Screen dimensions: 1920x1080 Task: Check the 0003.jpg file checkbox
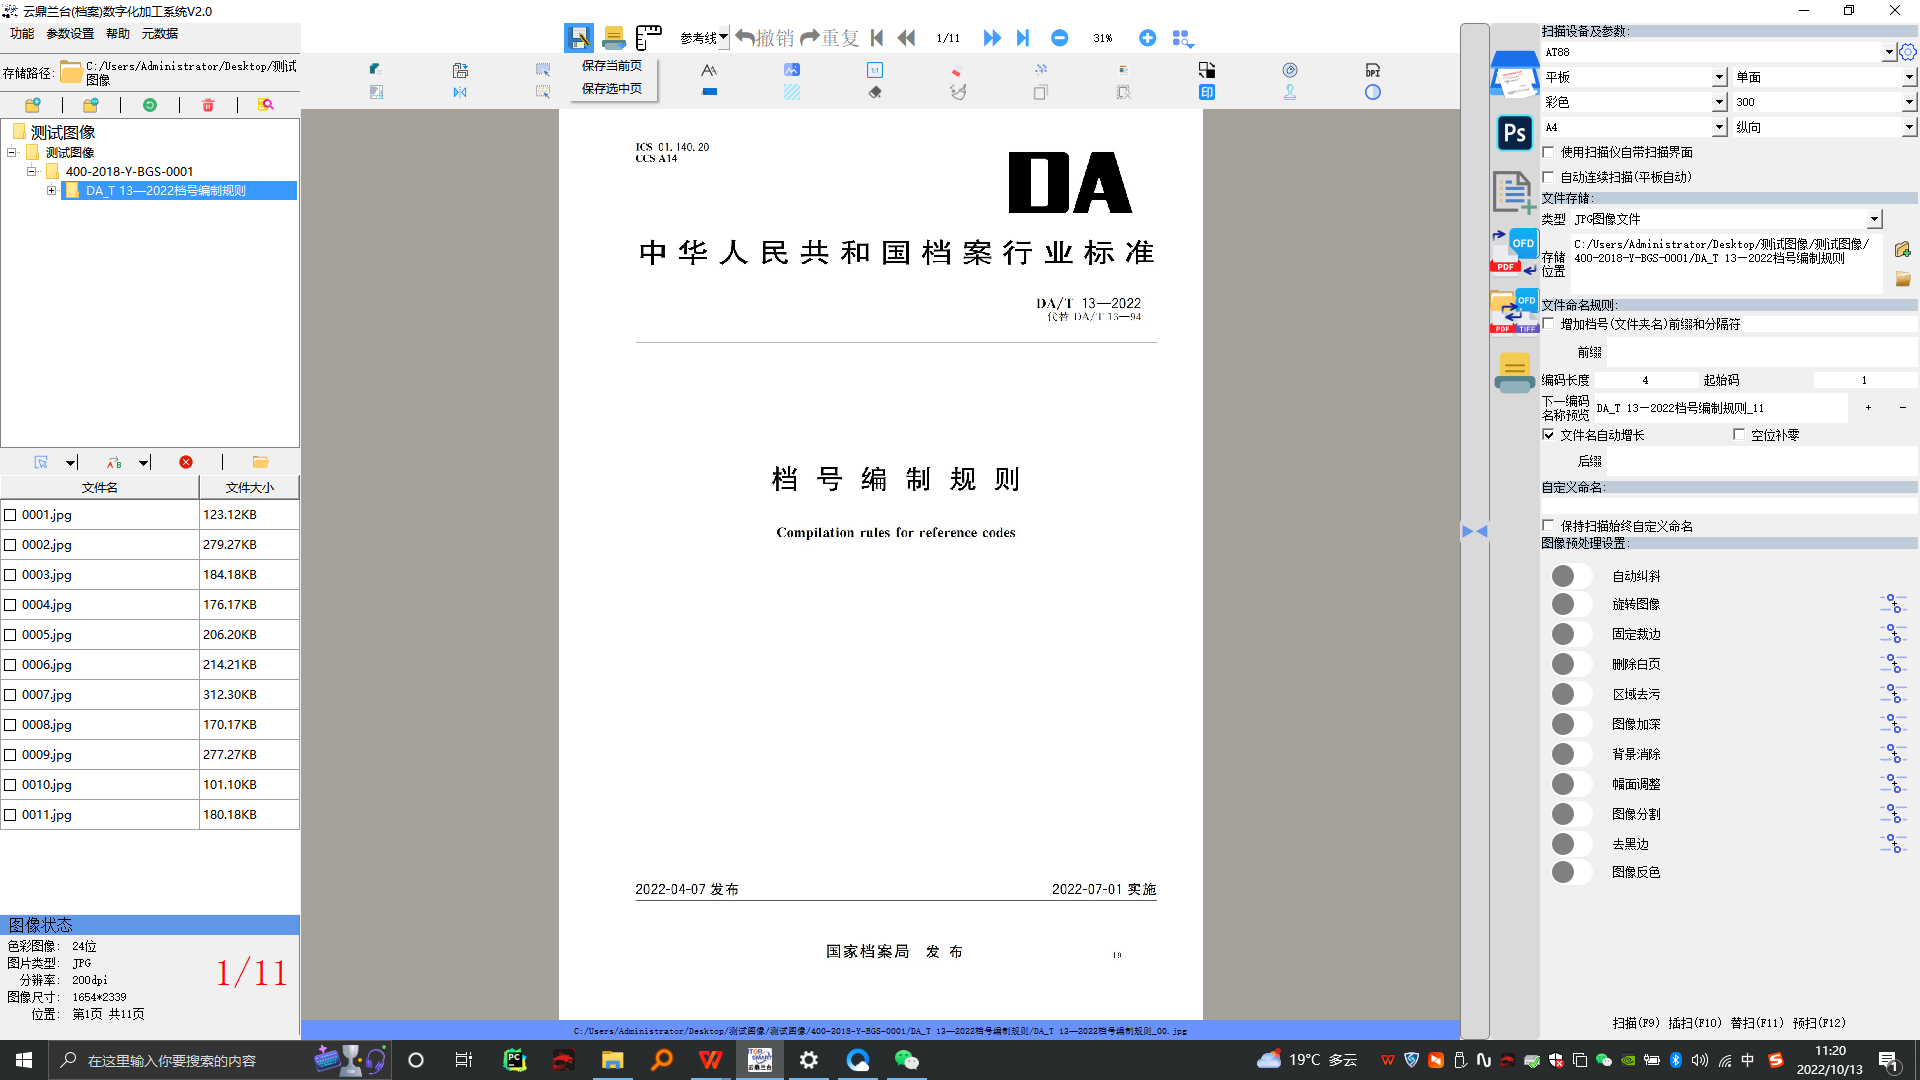(11, 575)
